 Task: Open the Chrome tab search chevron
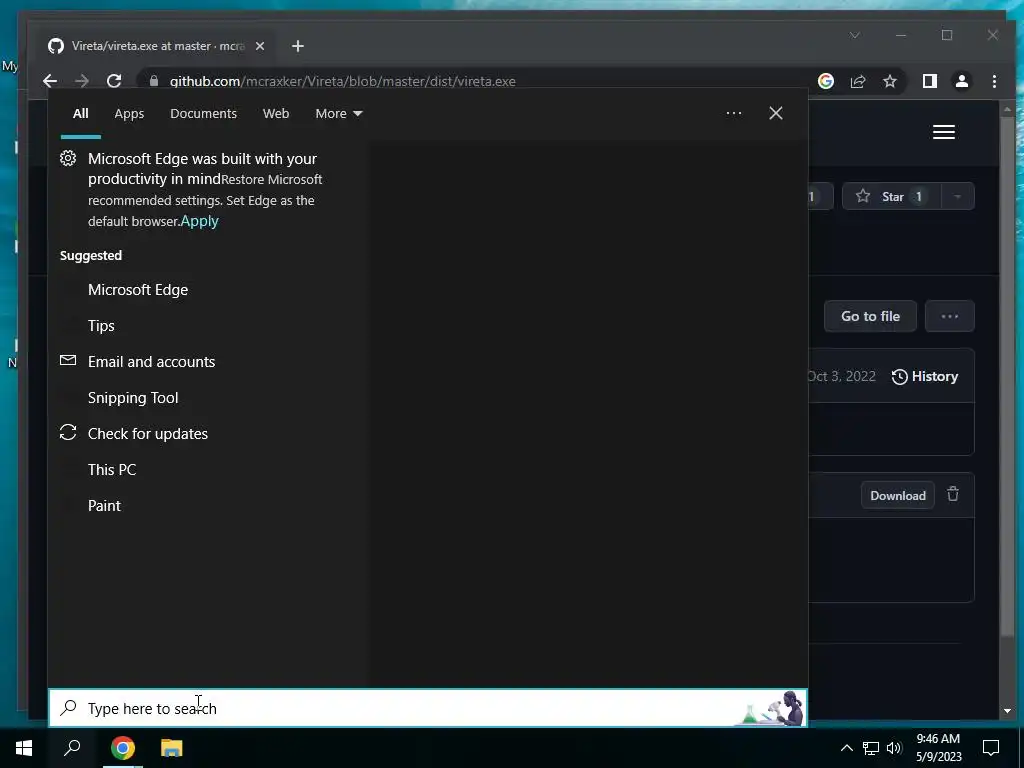(x=854, y=35)
